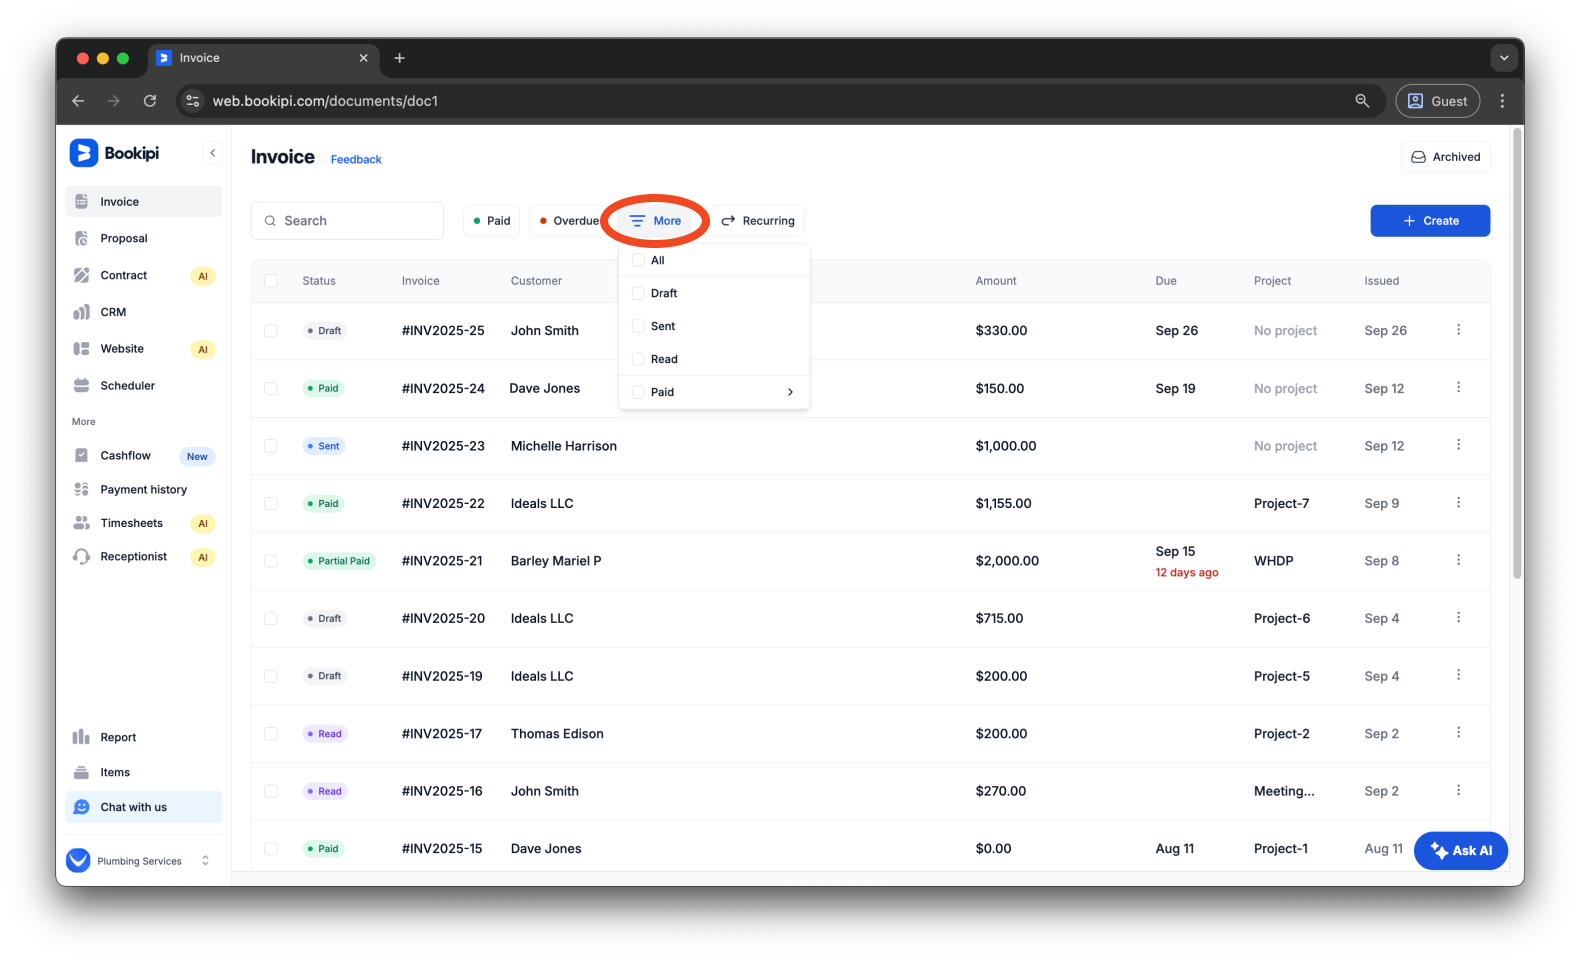1581x960 pixels.
Task: Click the Feedback link
Action: (x=356, y=160)
